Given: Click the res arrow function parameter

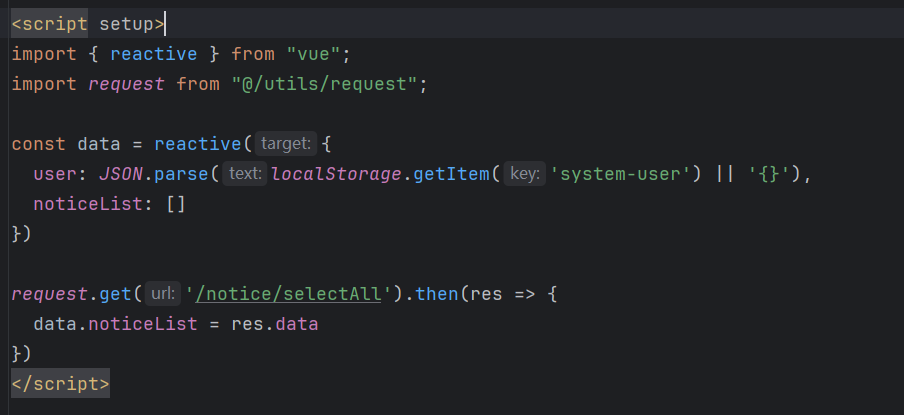Looking at the screenshot, I should click(486, 294).
